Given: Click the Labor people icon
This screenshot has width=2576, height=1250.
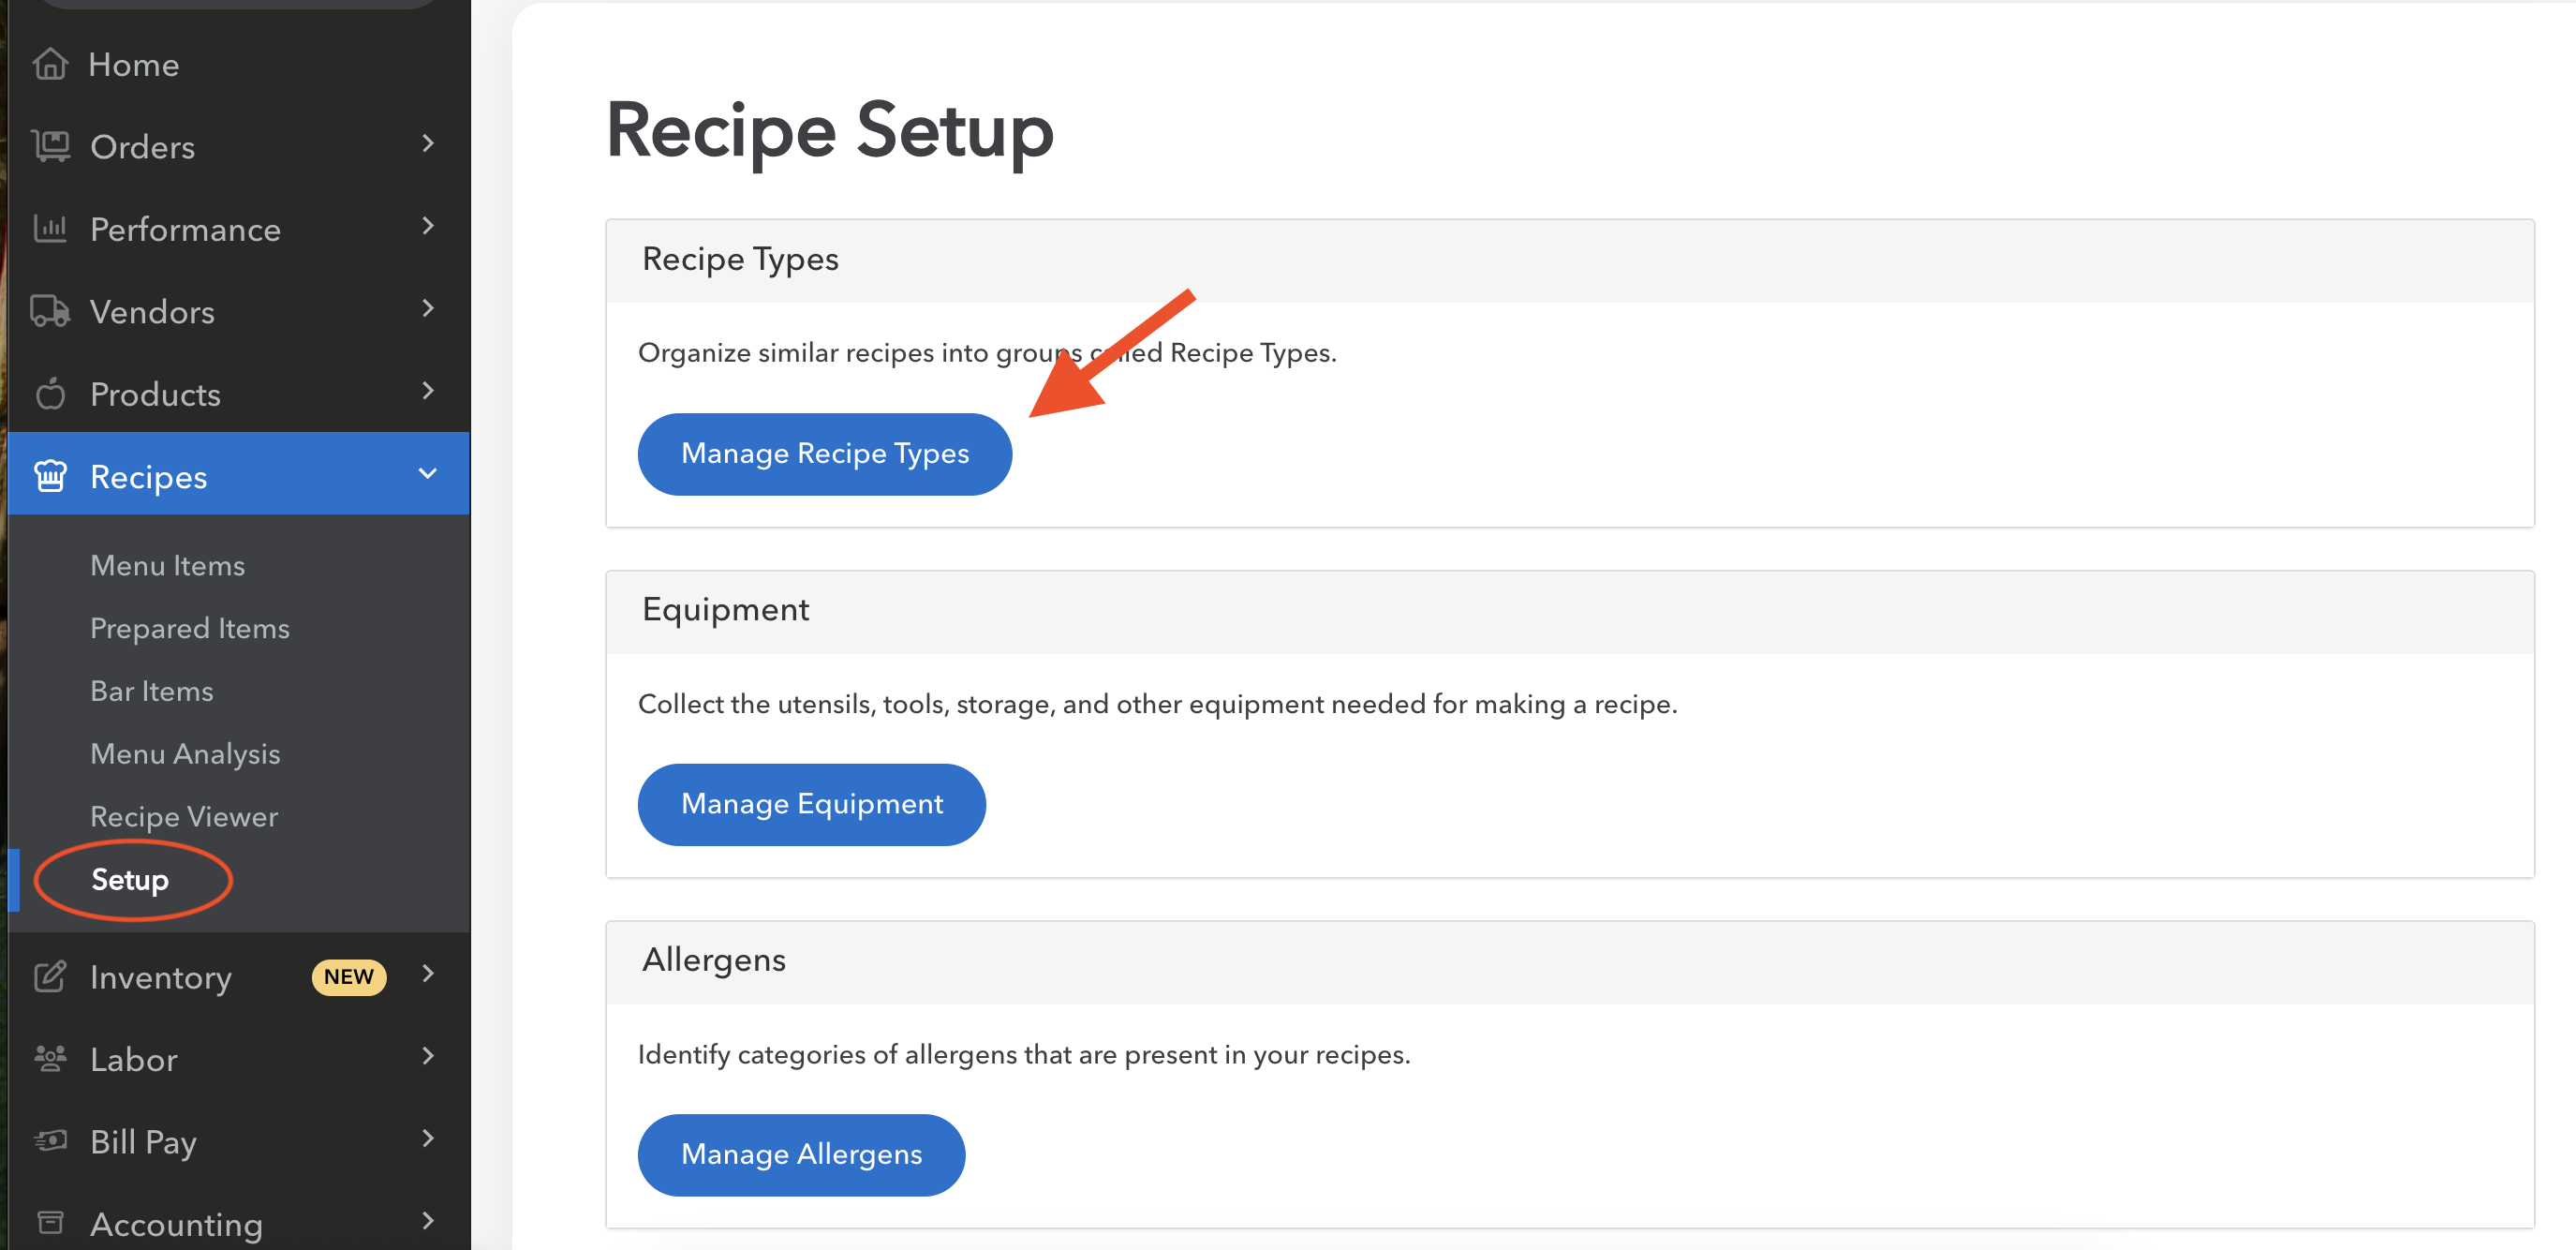Looking at the screenshot, I should coord(50,1058).
